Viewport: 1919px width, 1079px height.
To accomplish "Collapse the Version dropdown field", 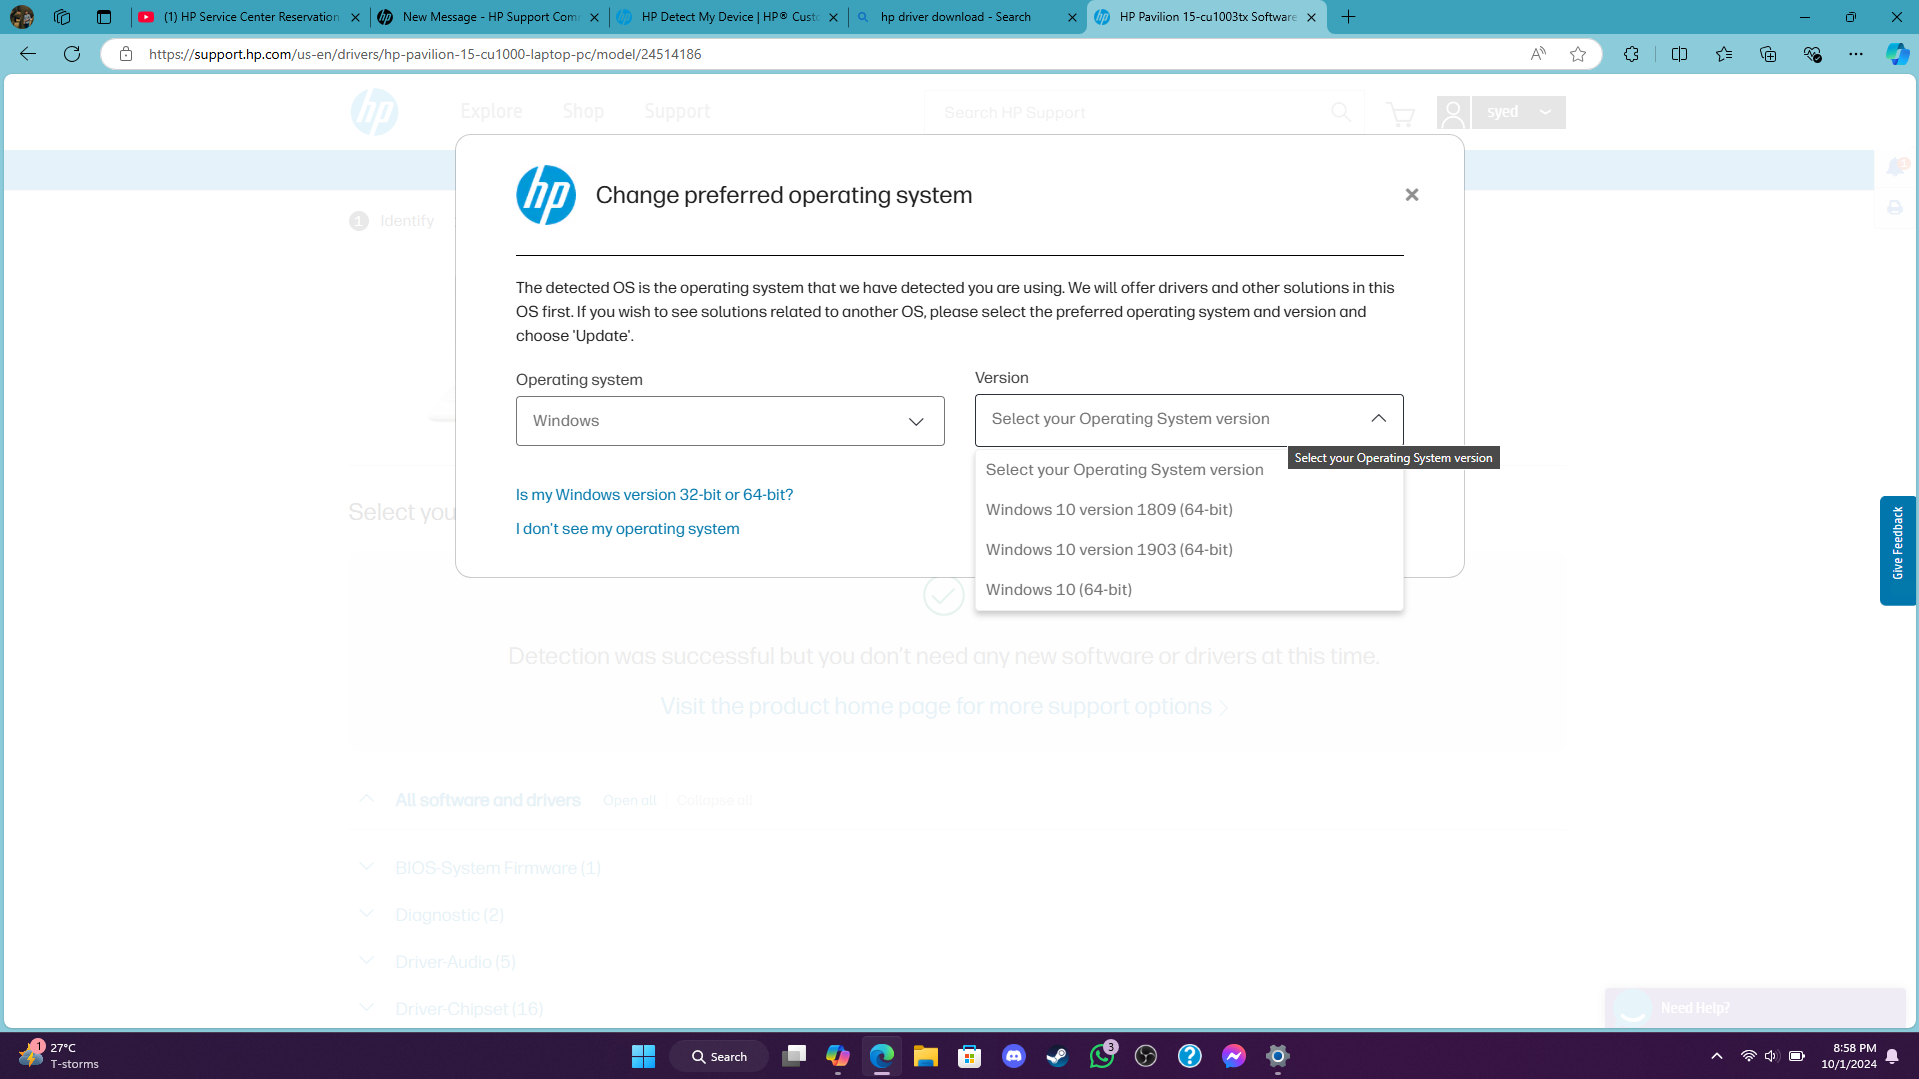I will [x=1189, y=420].
